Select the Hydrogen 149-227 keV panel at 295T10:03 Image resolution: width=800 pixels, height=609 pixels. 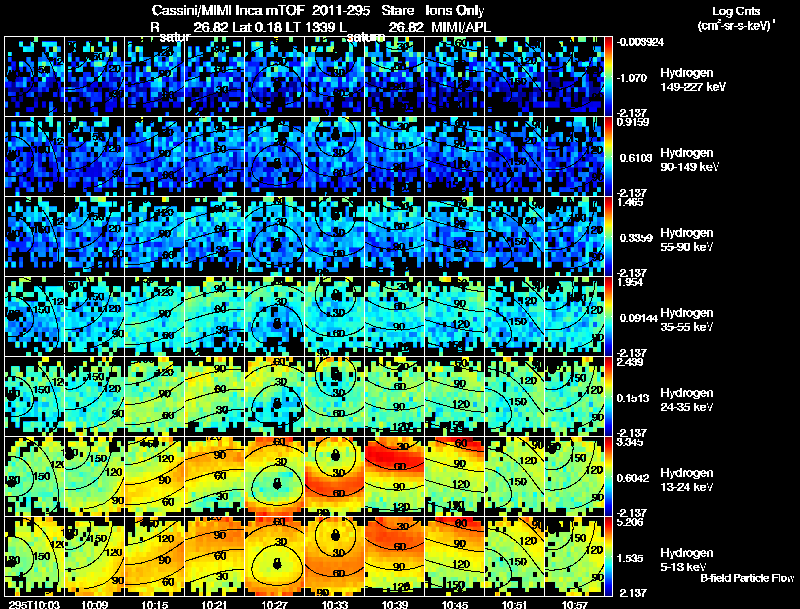pyautogui.click(x=34, y=76)
